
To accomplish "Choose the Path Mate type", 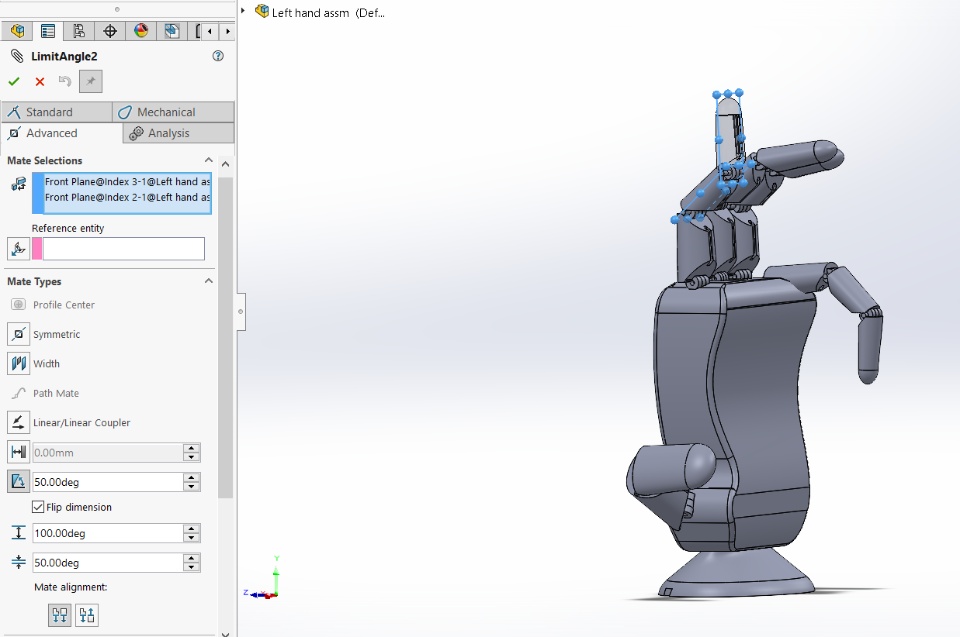I will click(x=44, y=393).
